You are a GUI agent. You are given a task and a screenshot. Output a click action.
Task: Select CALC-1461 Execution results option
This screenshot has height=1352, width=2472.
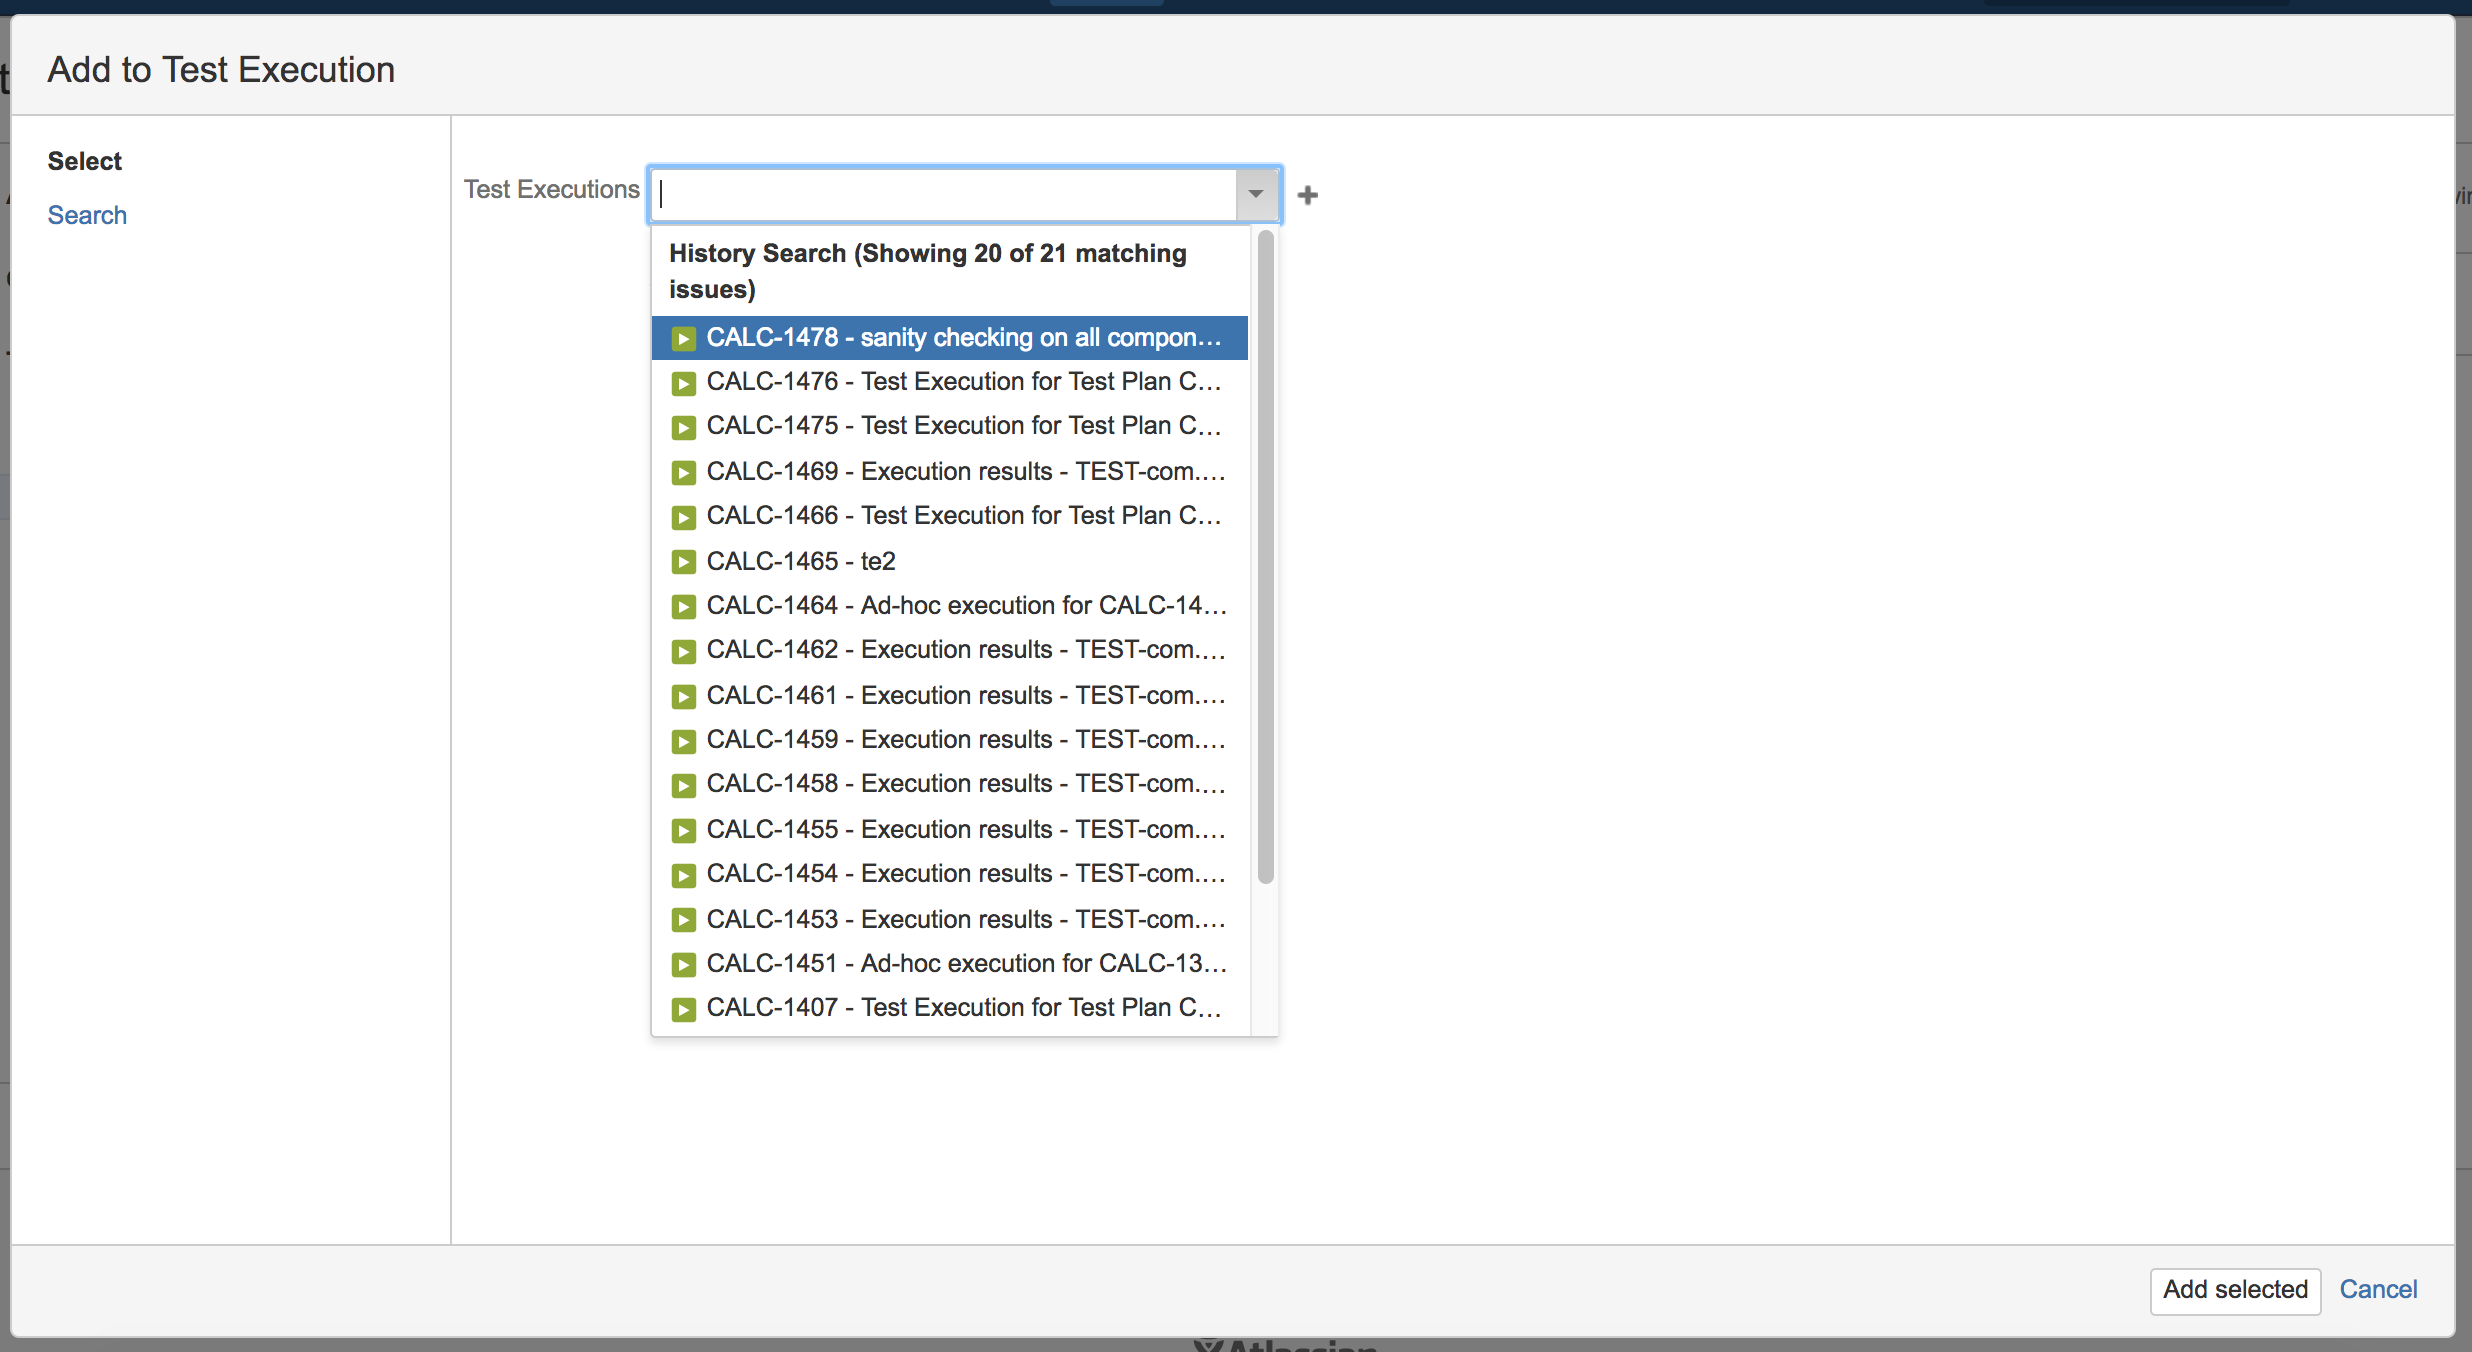click(x=950, y=695)
